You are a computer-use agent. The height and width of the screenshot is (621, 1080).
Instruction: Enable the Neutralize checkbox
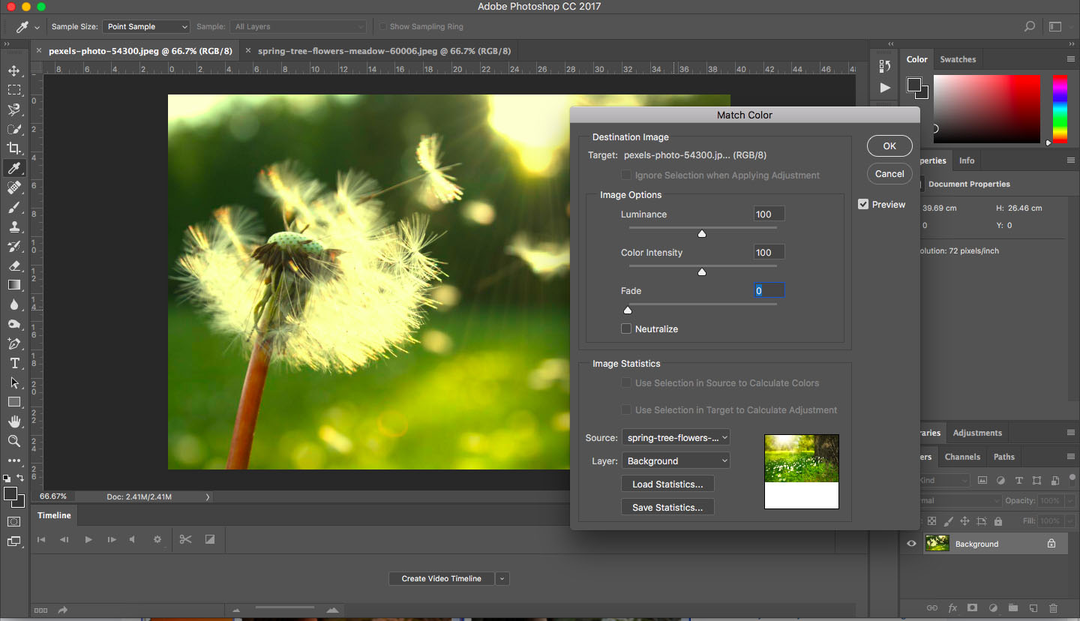click(626, 329)
